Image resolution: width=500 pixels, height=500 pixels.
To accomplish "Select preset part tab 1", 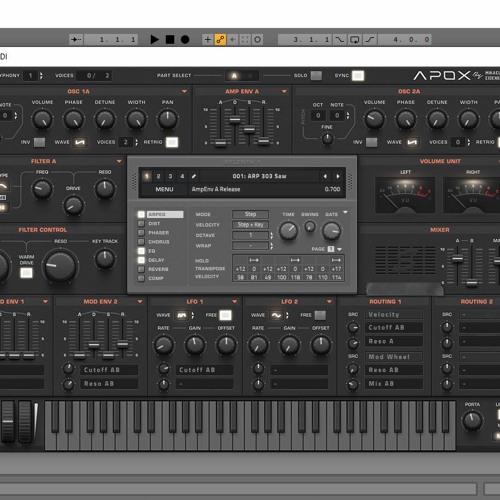I will [147, 176].
